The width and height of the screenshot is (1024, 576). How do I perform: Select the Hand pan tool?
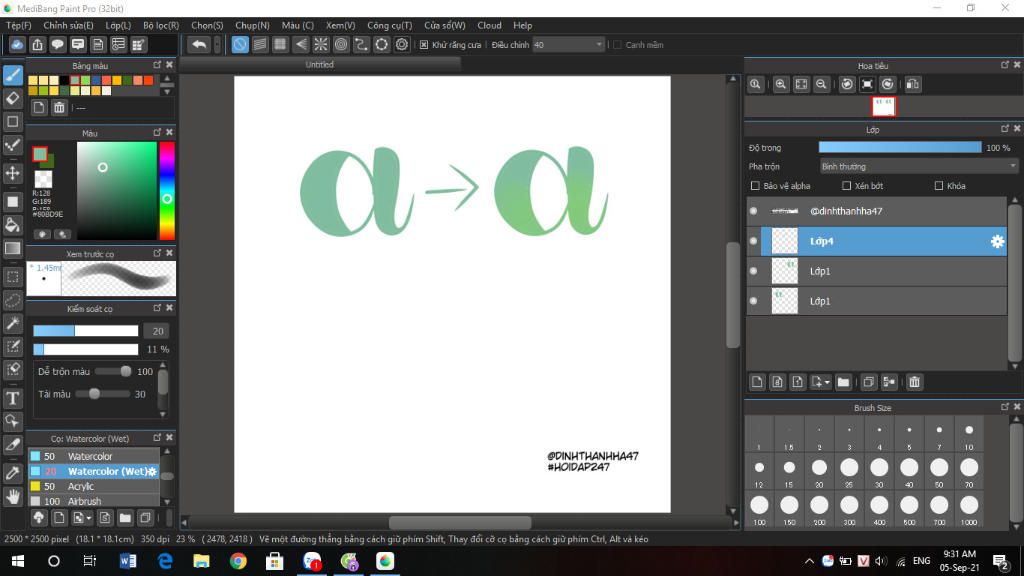pos(13,497)
